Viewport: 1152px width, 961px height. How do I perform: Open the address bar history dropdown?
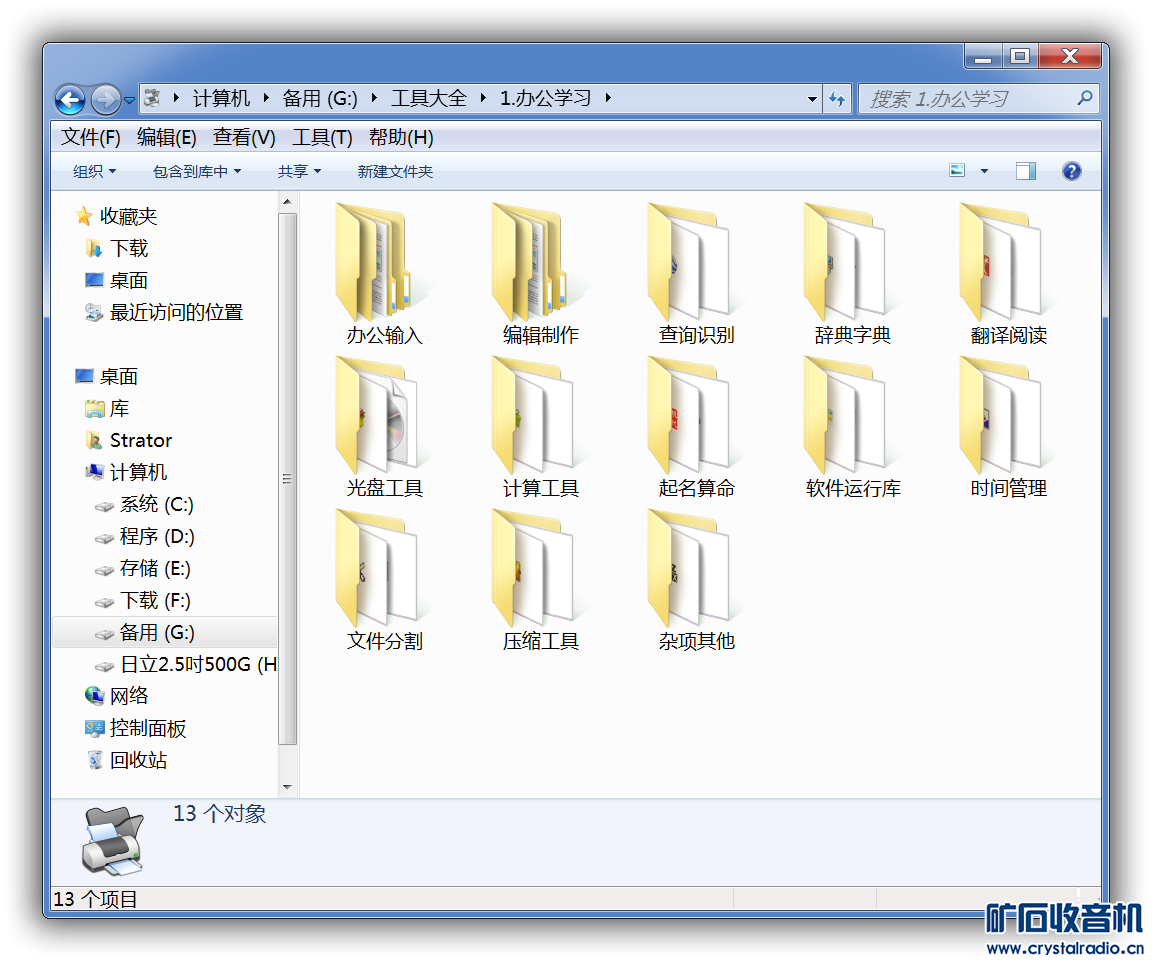coord(812,98)
